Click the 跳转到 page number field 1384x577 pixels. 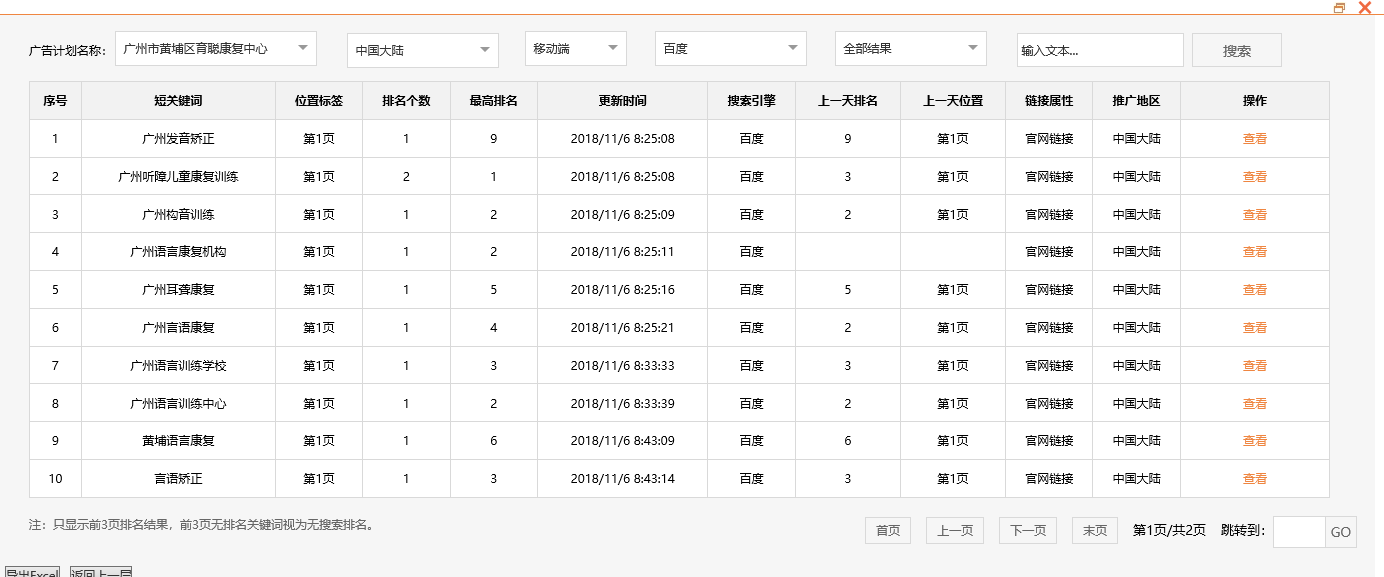click(1298, 532)
